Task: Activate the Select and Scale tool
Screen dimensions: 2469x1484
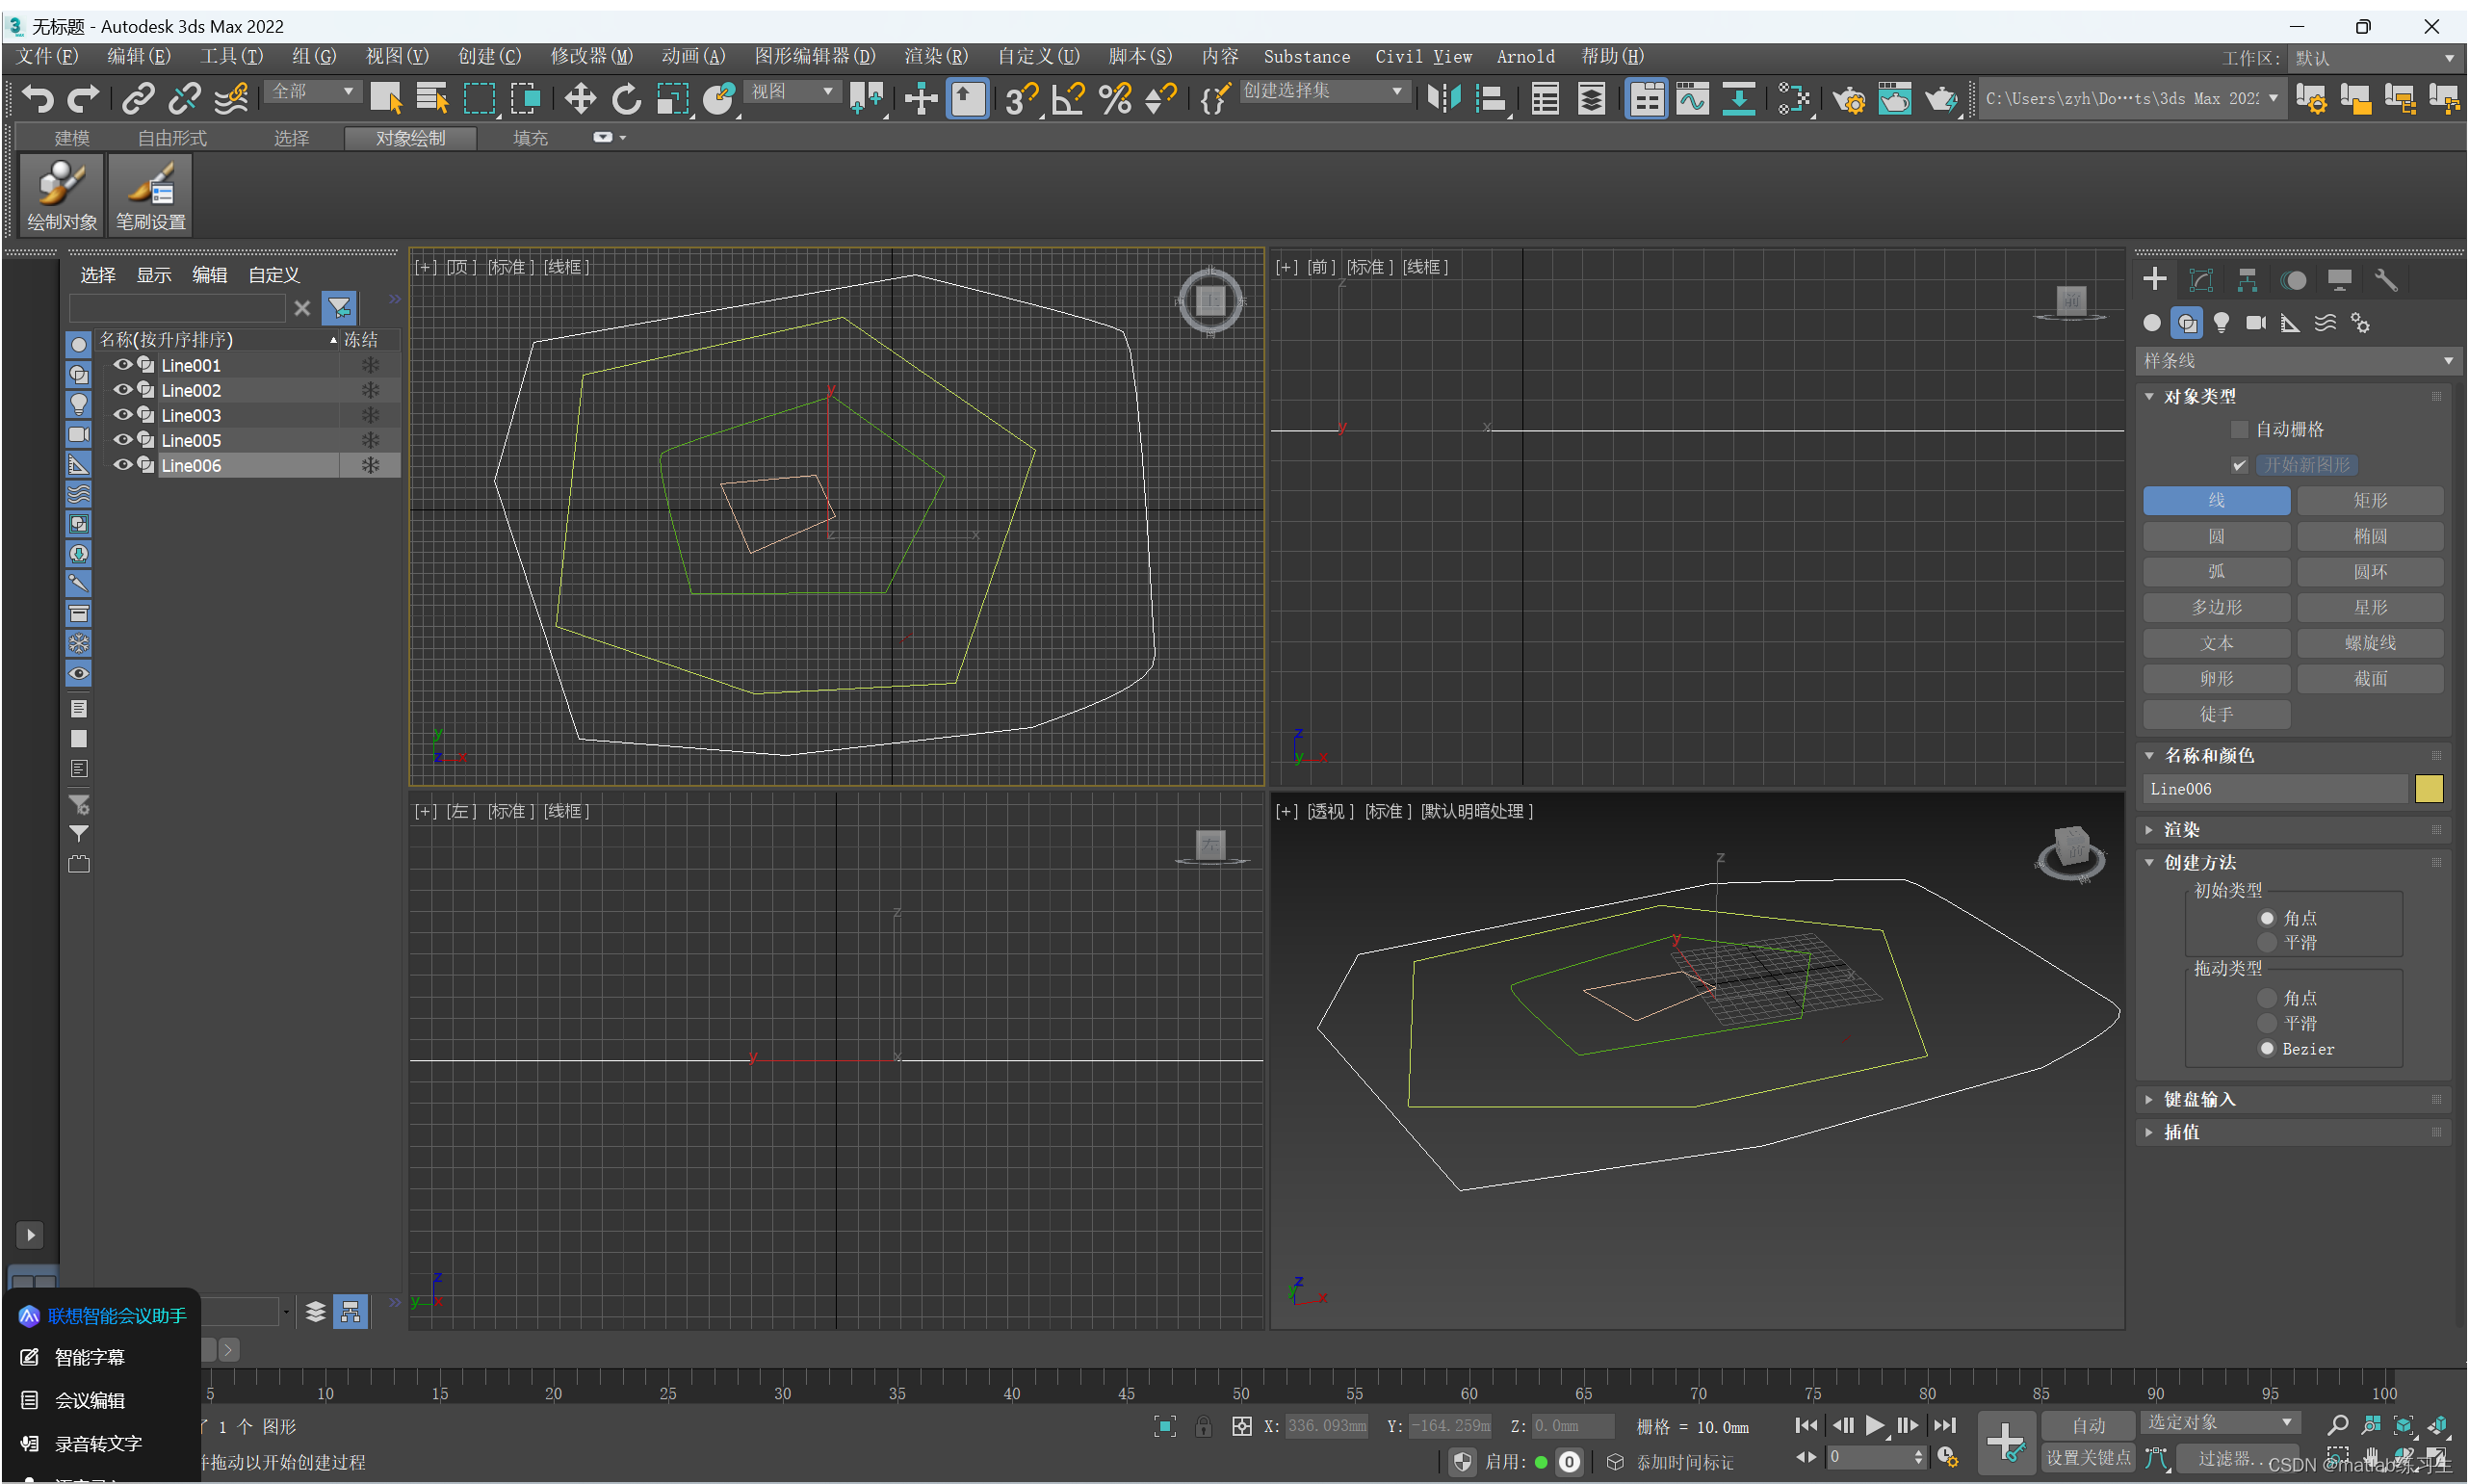Action: (x=673, y=99)
